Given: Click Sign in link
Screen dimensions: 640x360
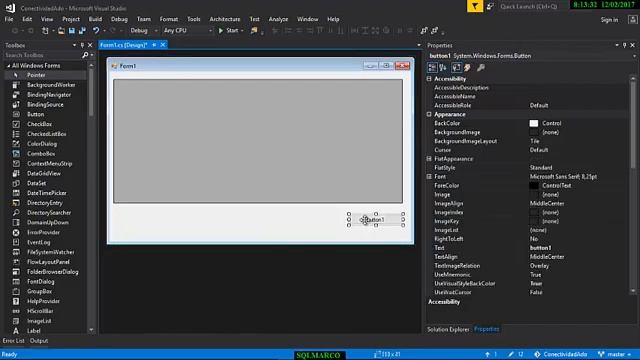Looking at the screenshot, I should [609, 20].
